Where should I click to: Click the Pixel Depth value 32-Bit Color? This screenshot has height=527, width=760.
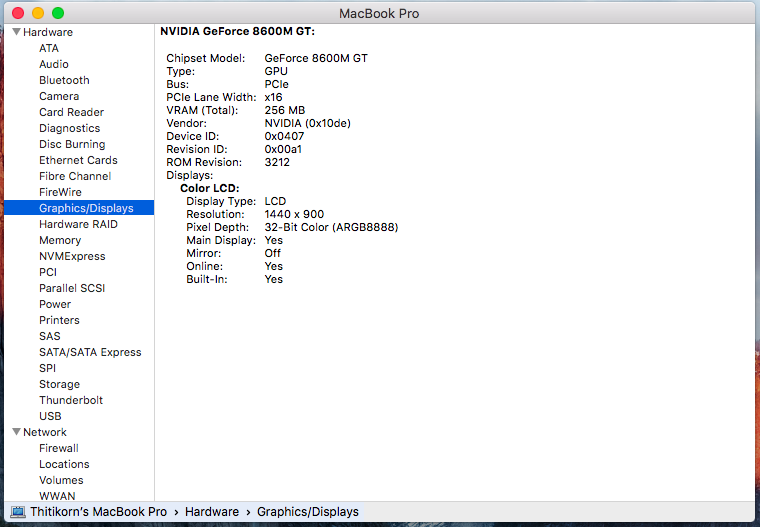coord(331,227)
